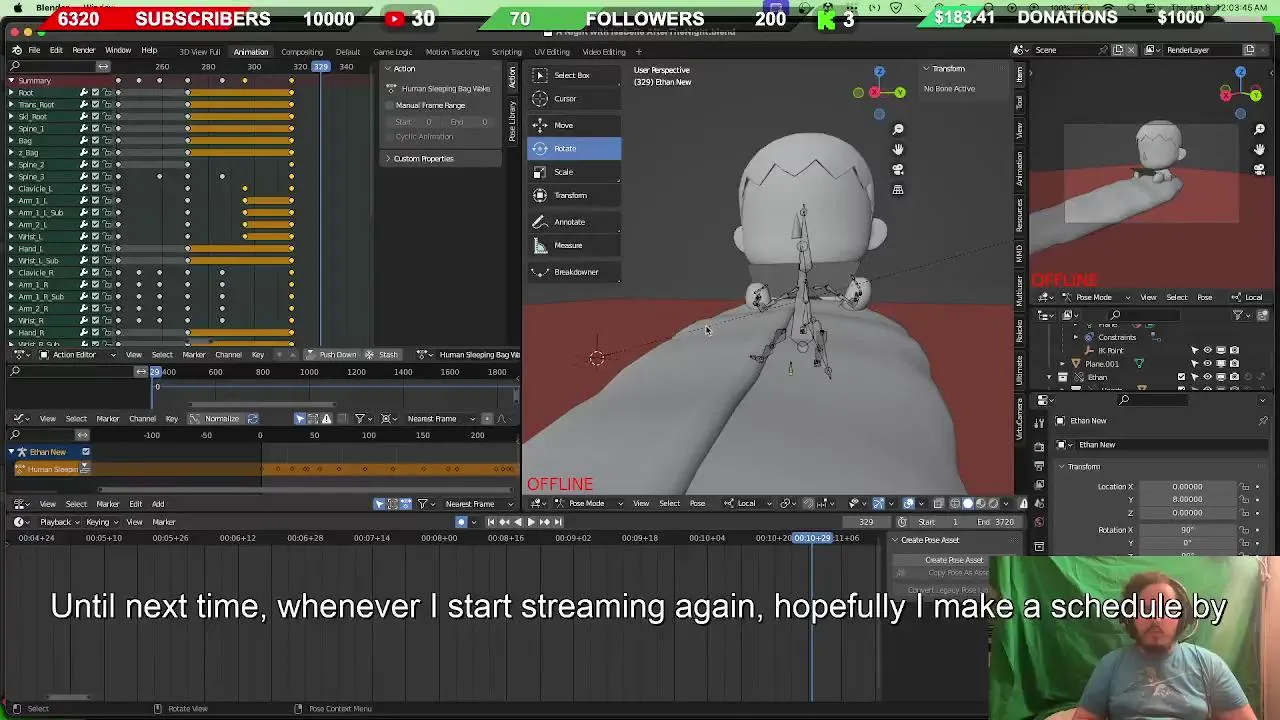Open the Playback dropdown menu
The height and width of the screenshot is (720, 1280).
tap(59, 522)
